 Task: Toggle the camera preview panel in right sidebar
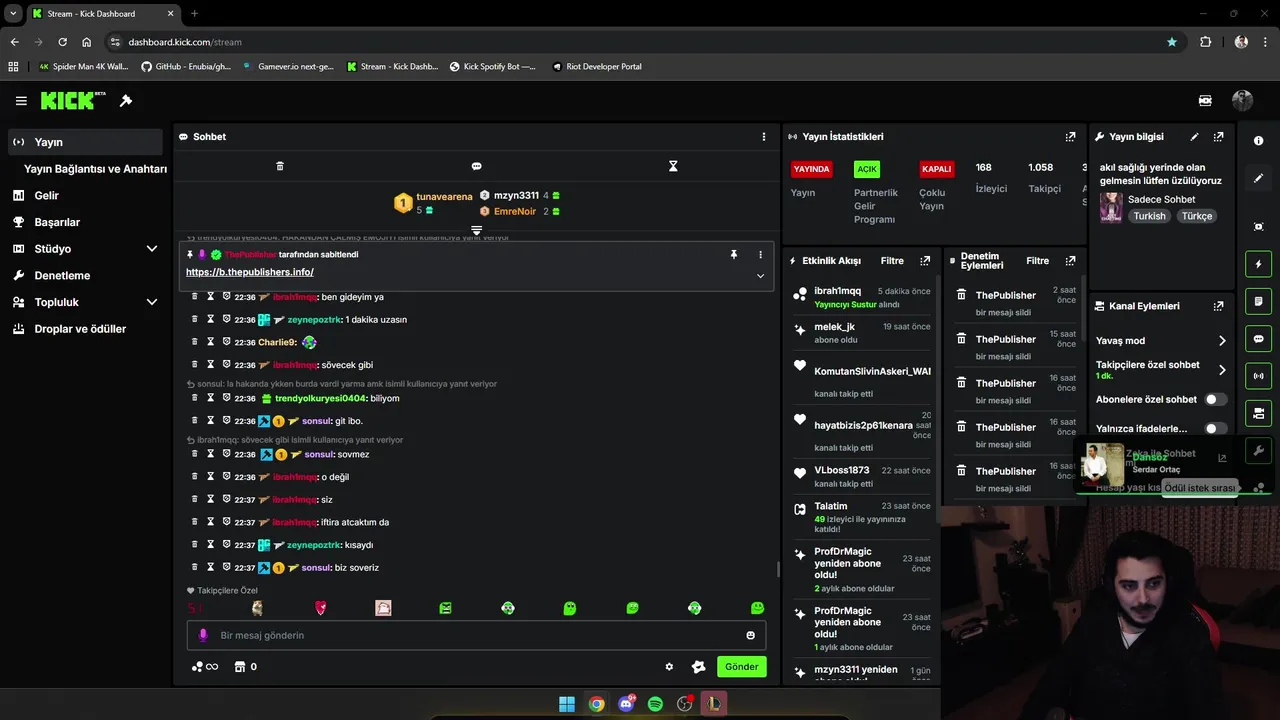[1258, 413]
